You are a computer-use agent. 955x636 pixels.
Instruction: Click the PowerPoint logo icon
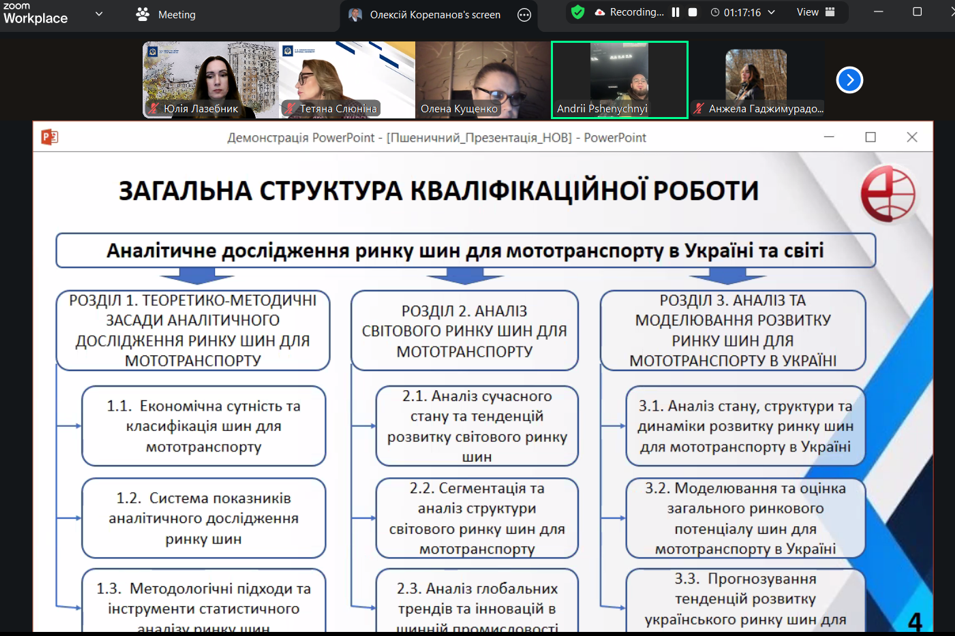(49, 137)
